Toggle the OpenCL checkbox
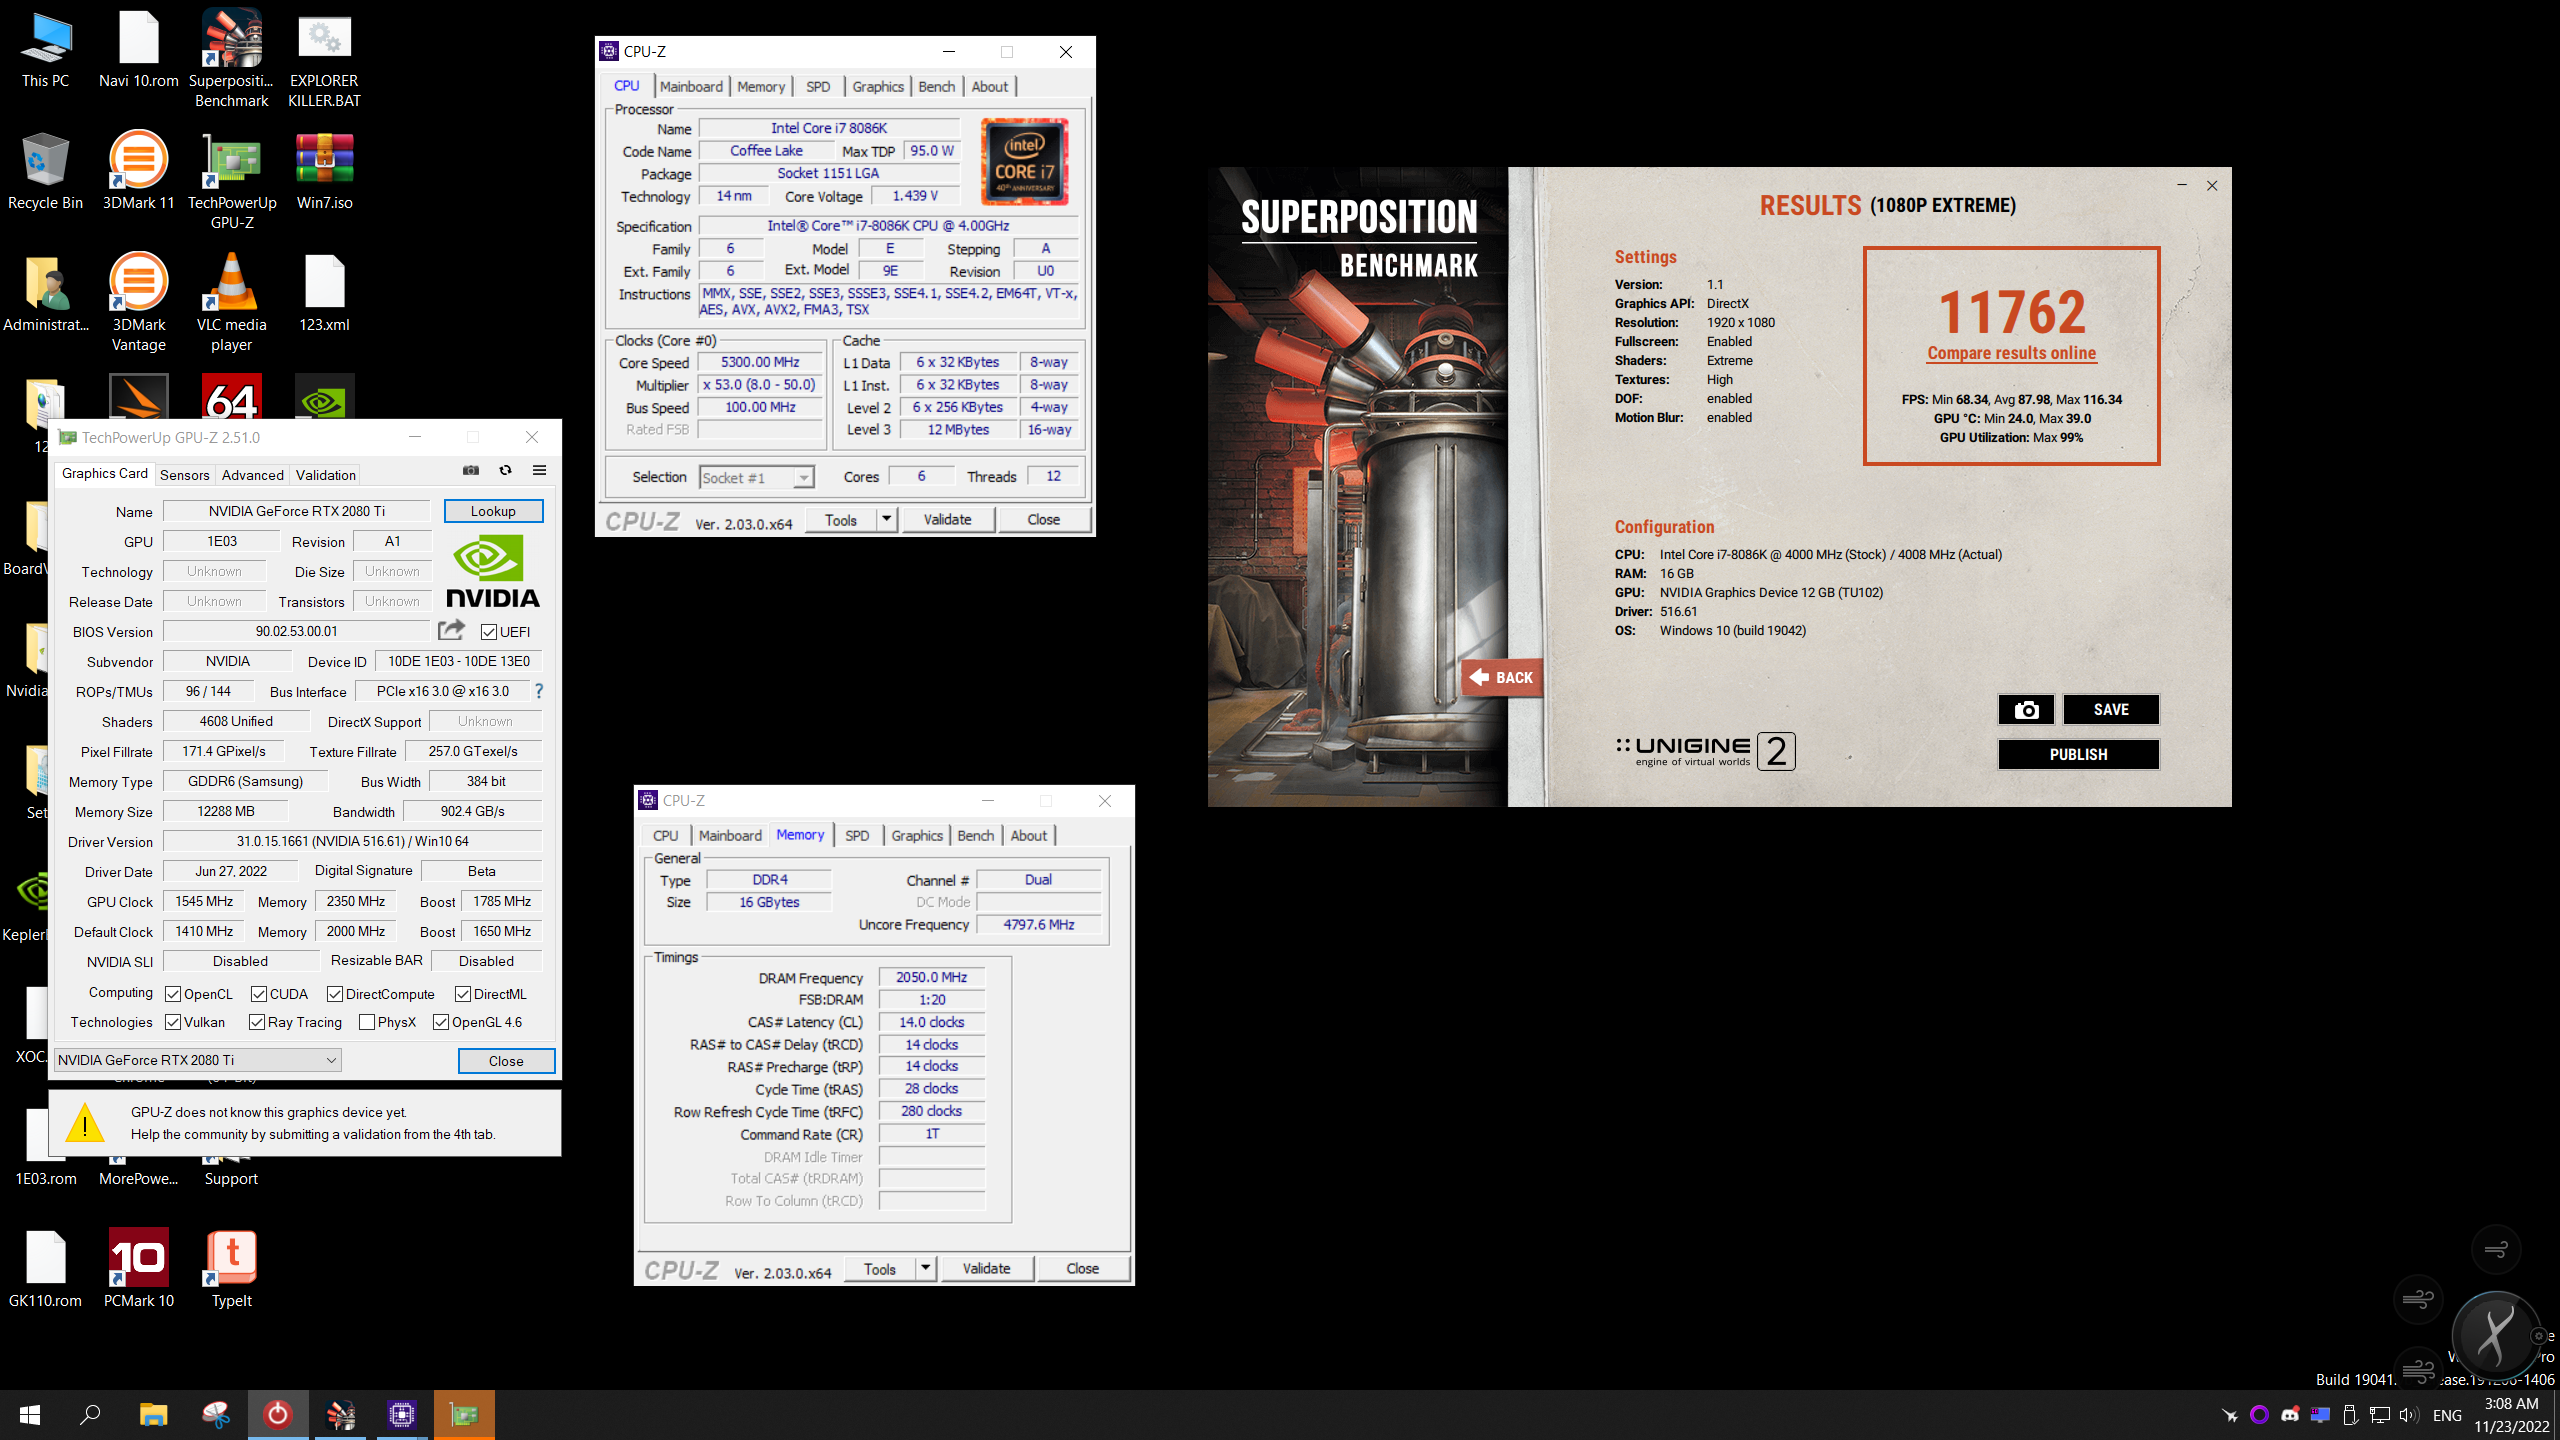Screen dimensions: 2560x1440 173,994
